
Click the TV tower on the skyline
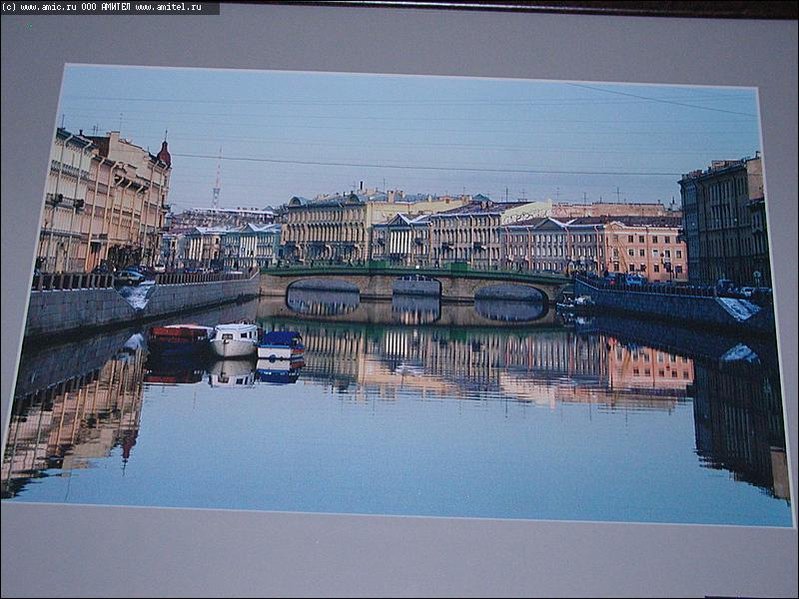(x=217, y=178)
